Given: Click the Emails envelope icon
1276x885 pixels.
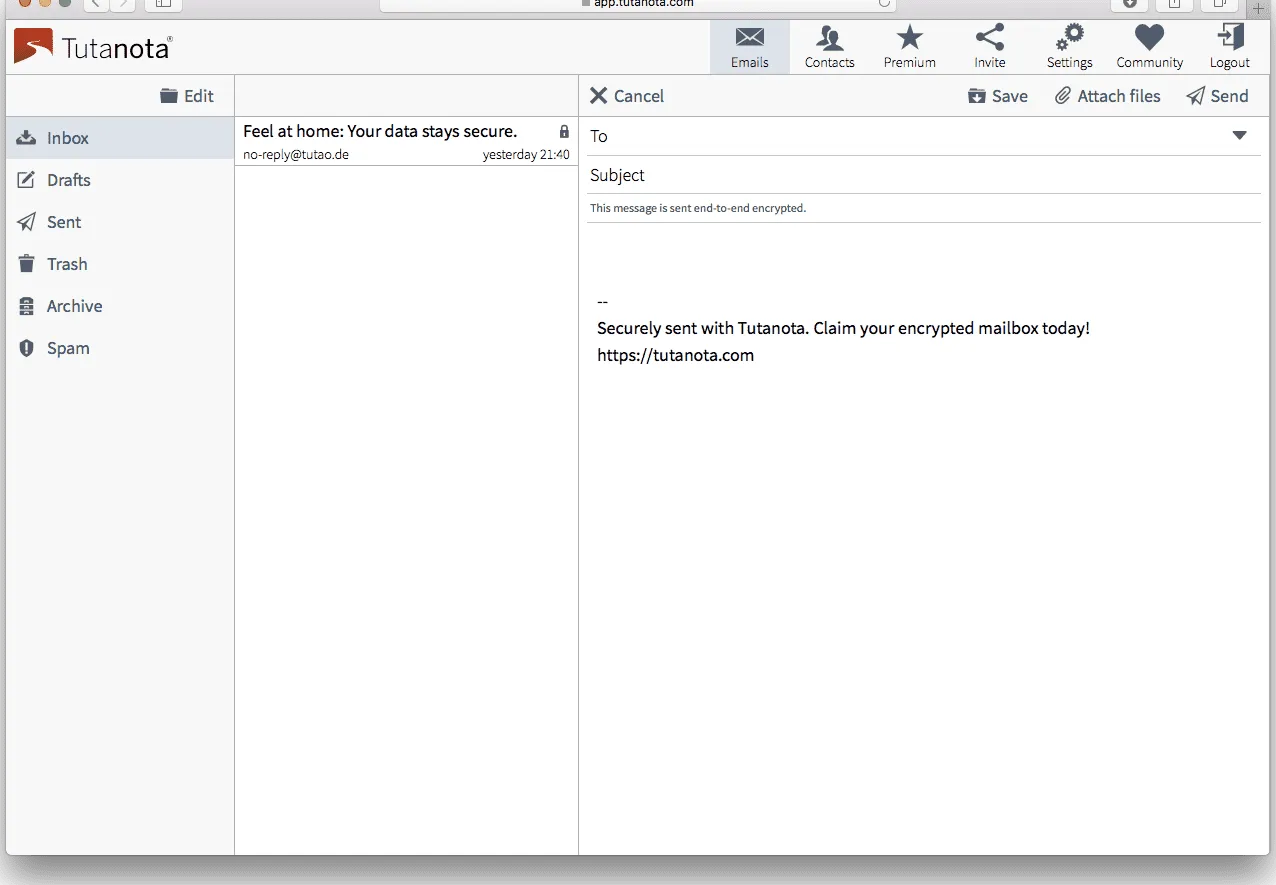Looking at the screenshot, I should 749,40.
